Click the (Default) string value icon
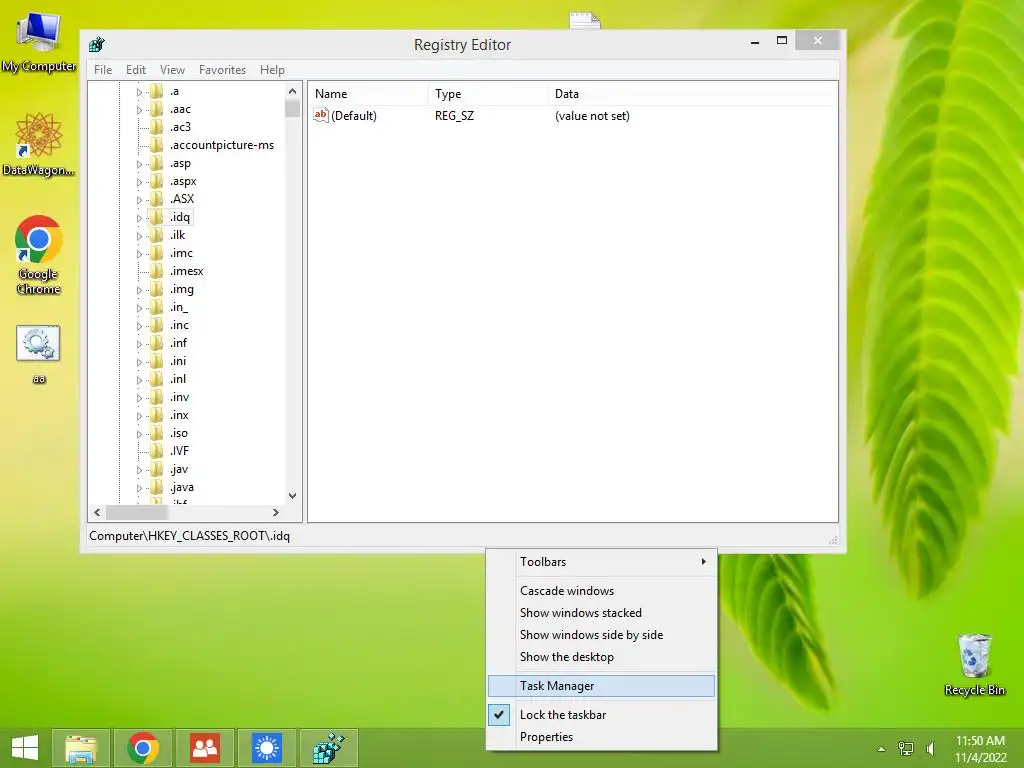This screenshot has width=1024, height=768. (320, 115)
